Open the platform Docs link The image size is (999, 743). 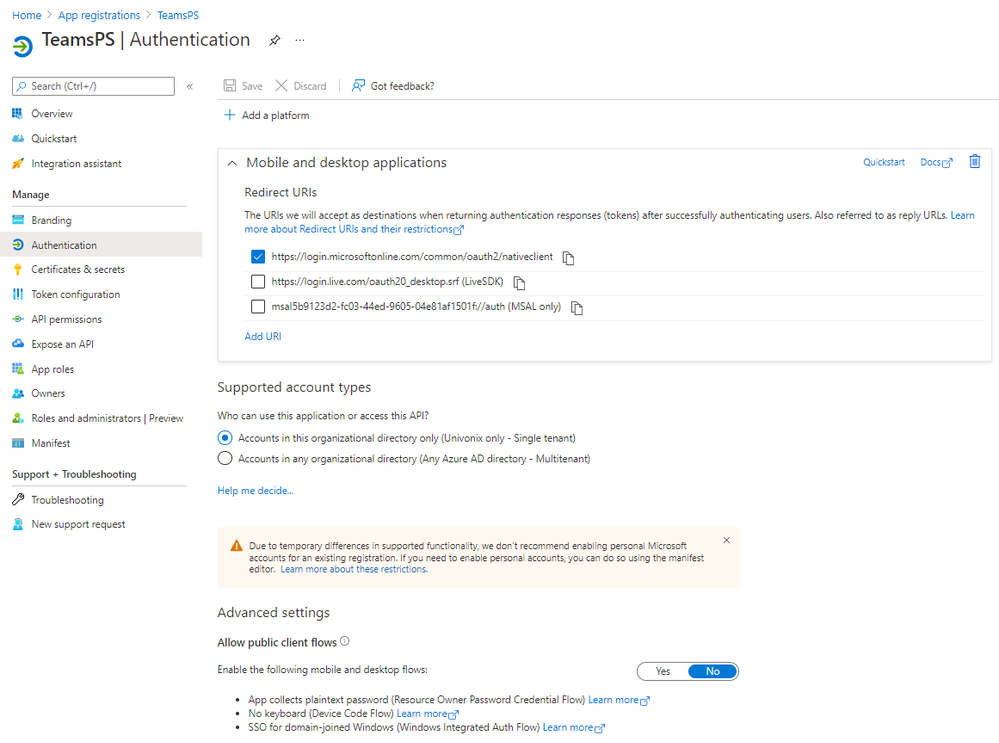point(936,162)
